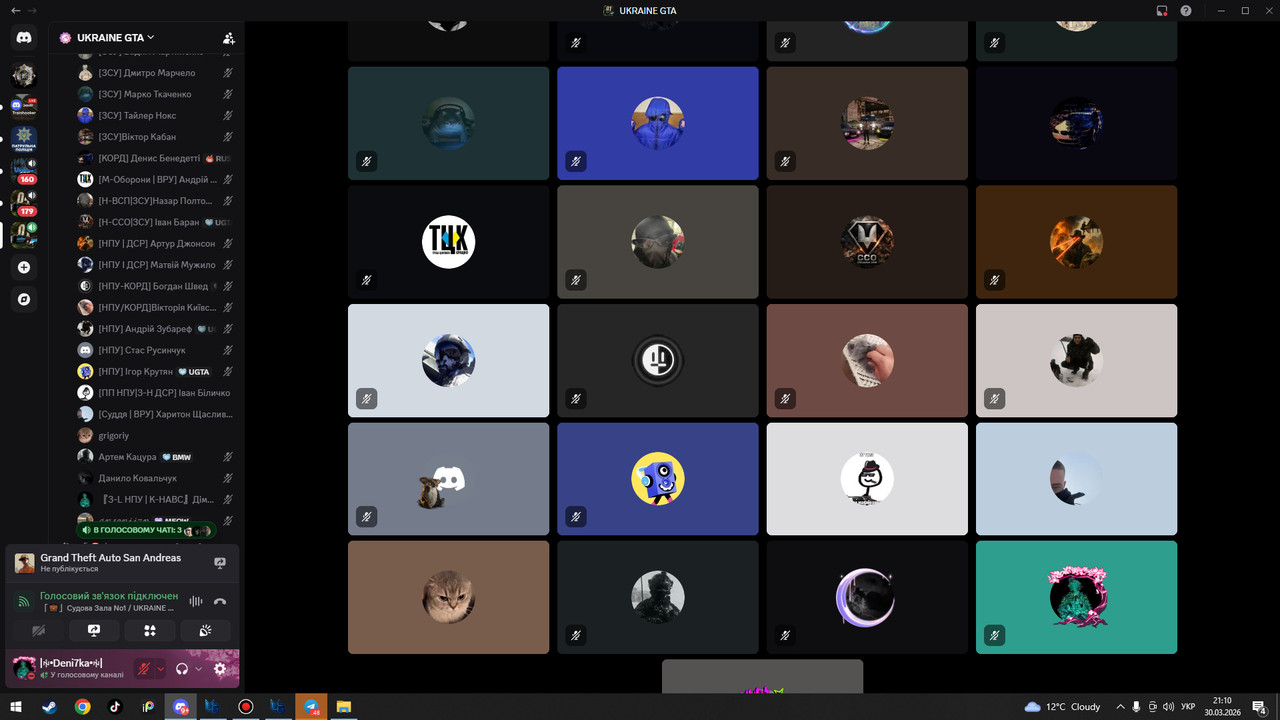Viewport: 1280px width, 720px height.
Task: Open taskbar weather 12°C Cloudy widget
Action: coord(1062,706)
